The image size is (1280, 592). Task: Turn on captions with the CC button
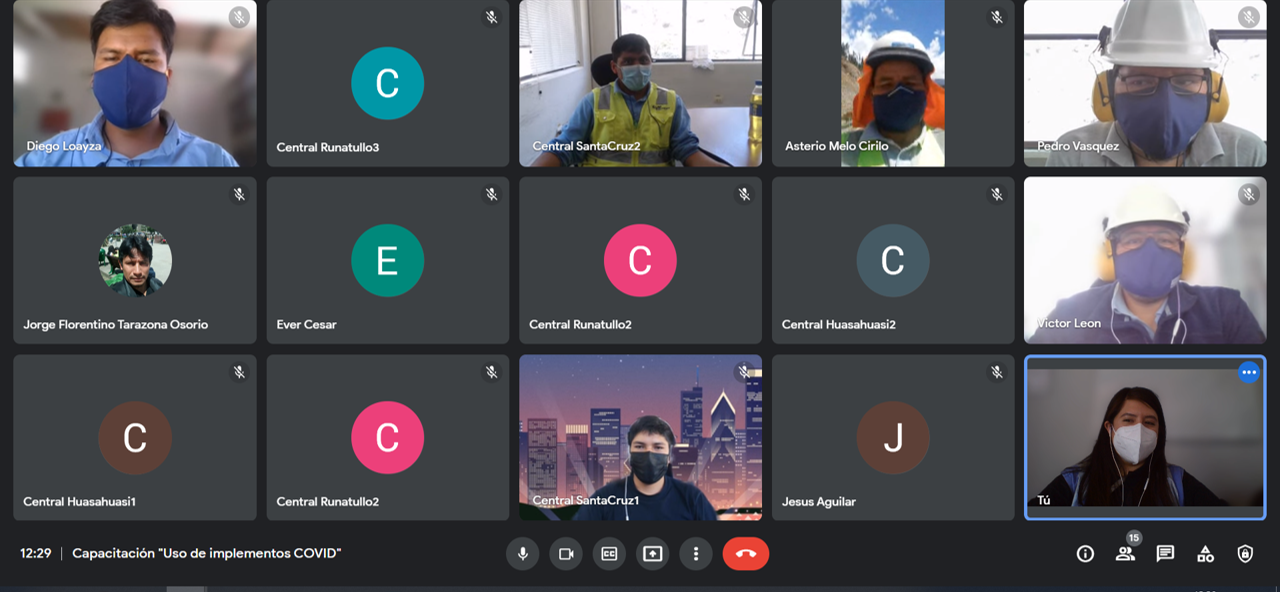click(609, 553)
